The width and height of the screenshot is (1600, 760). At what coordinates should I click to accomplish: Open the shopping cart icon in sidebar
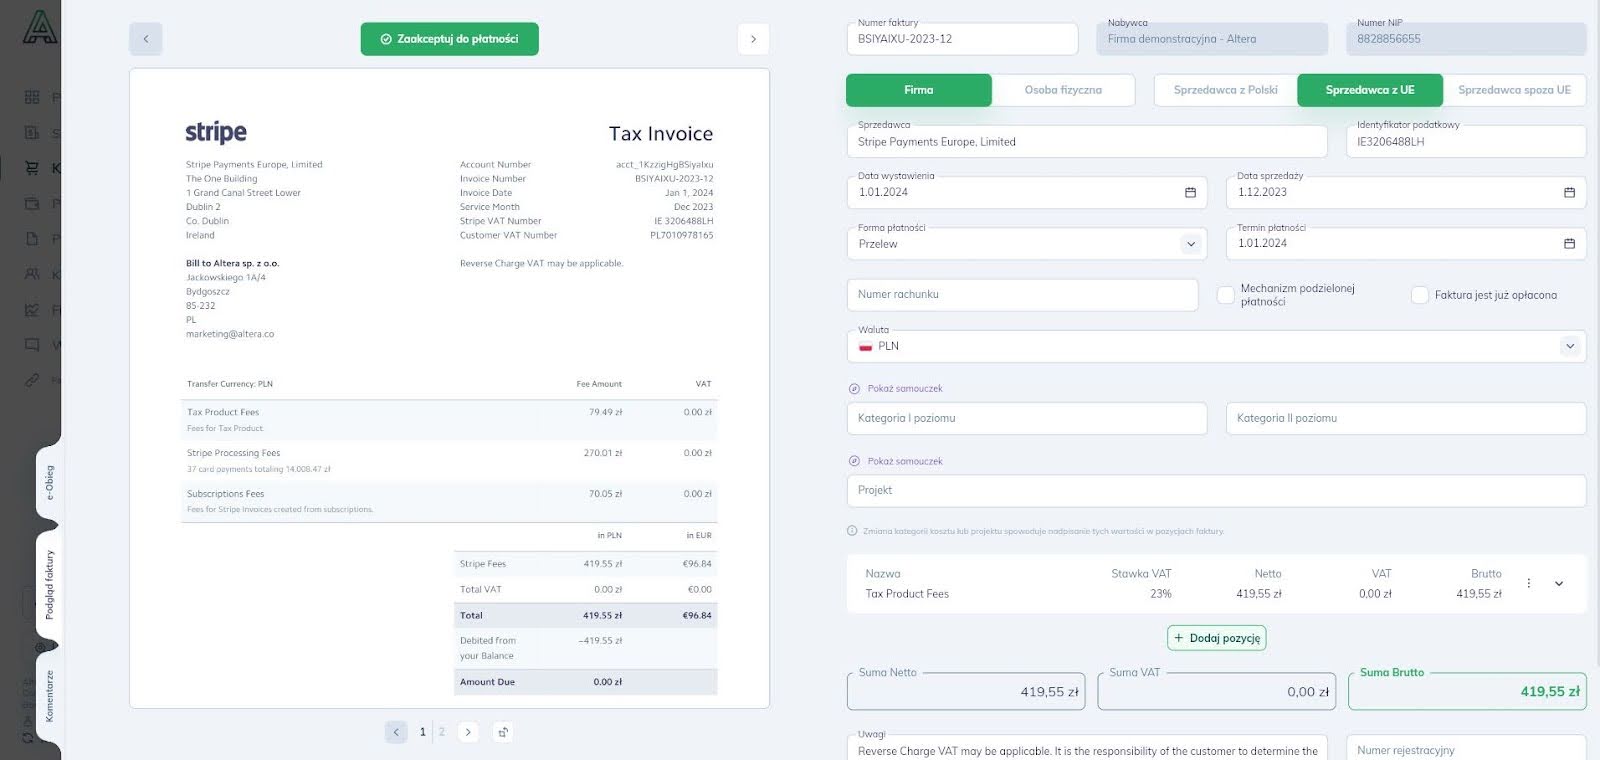[x=32, y=168]
